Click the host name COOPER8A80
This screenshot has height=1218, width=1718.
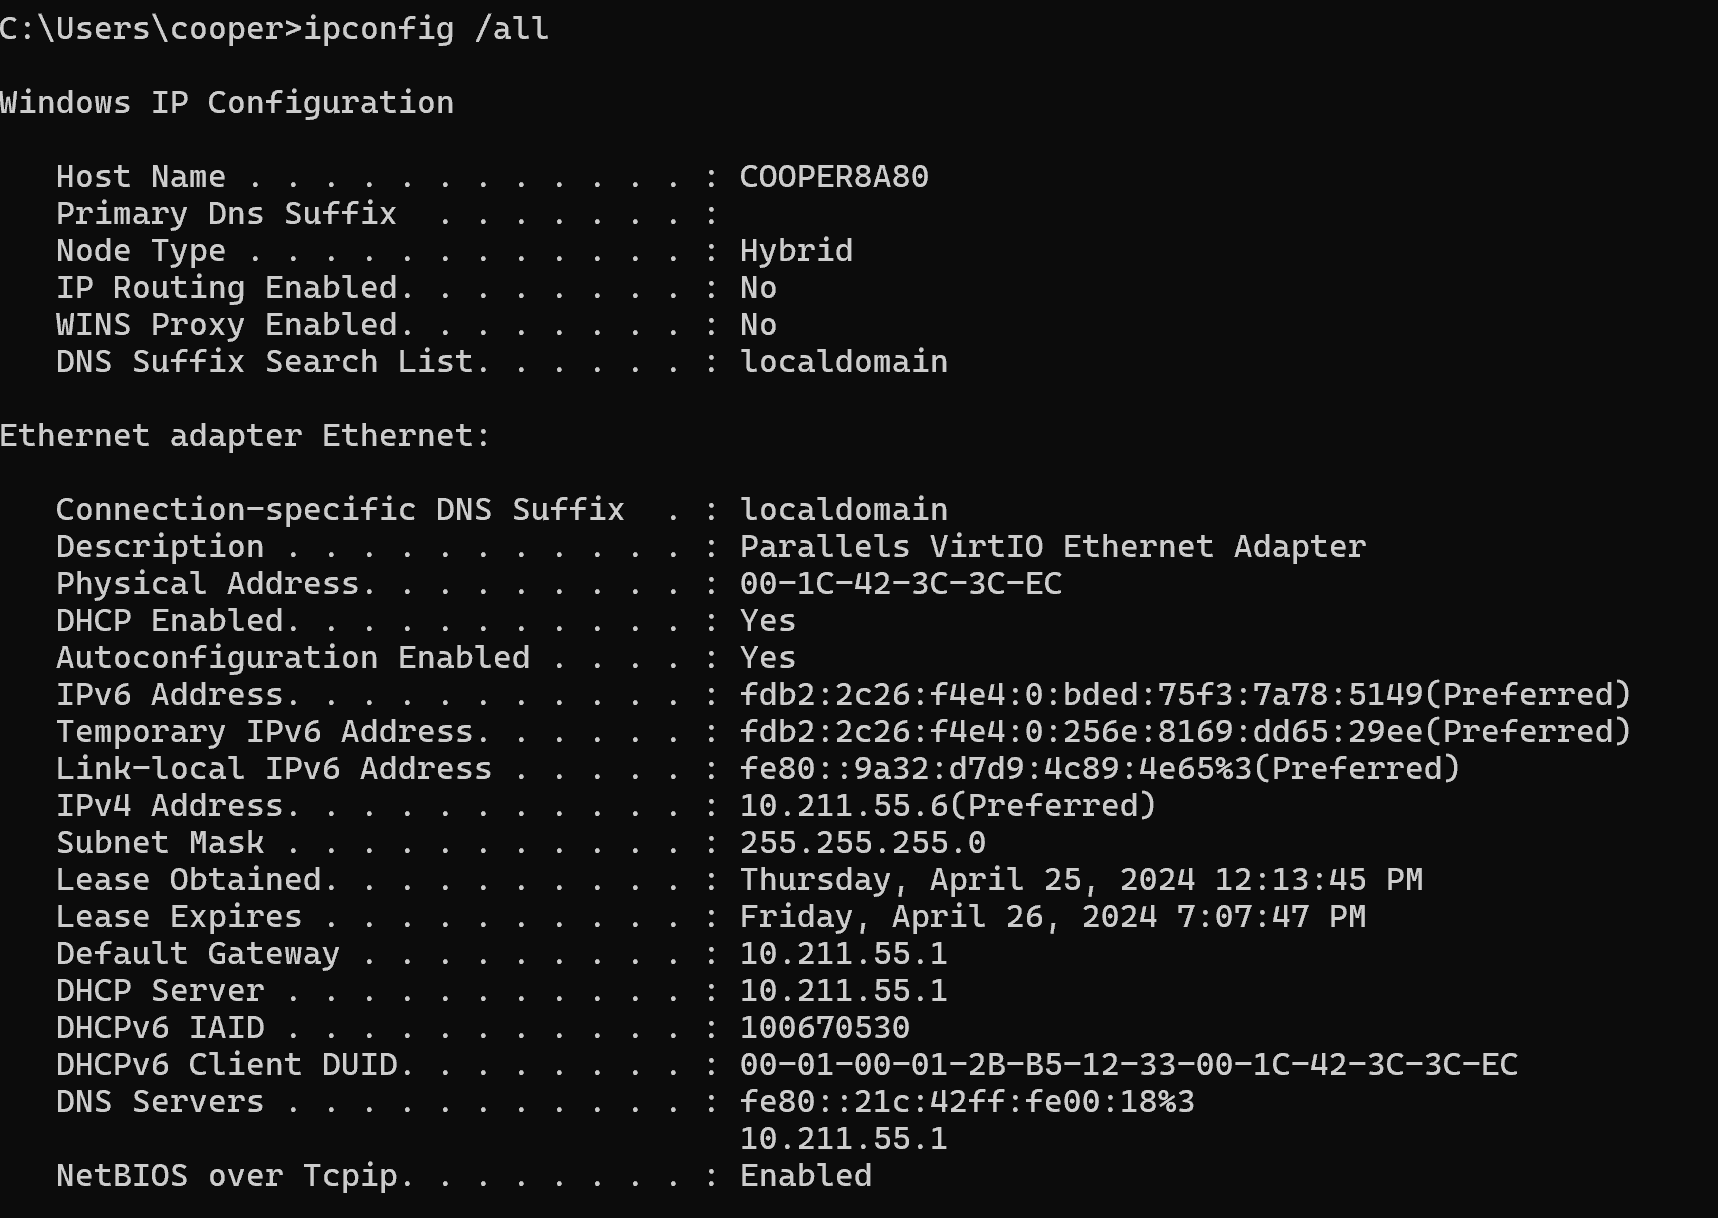pos(834,176)
